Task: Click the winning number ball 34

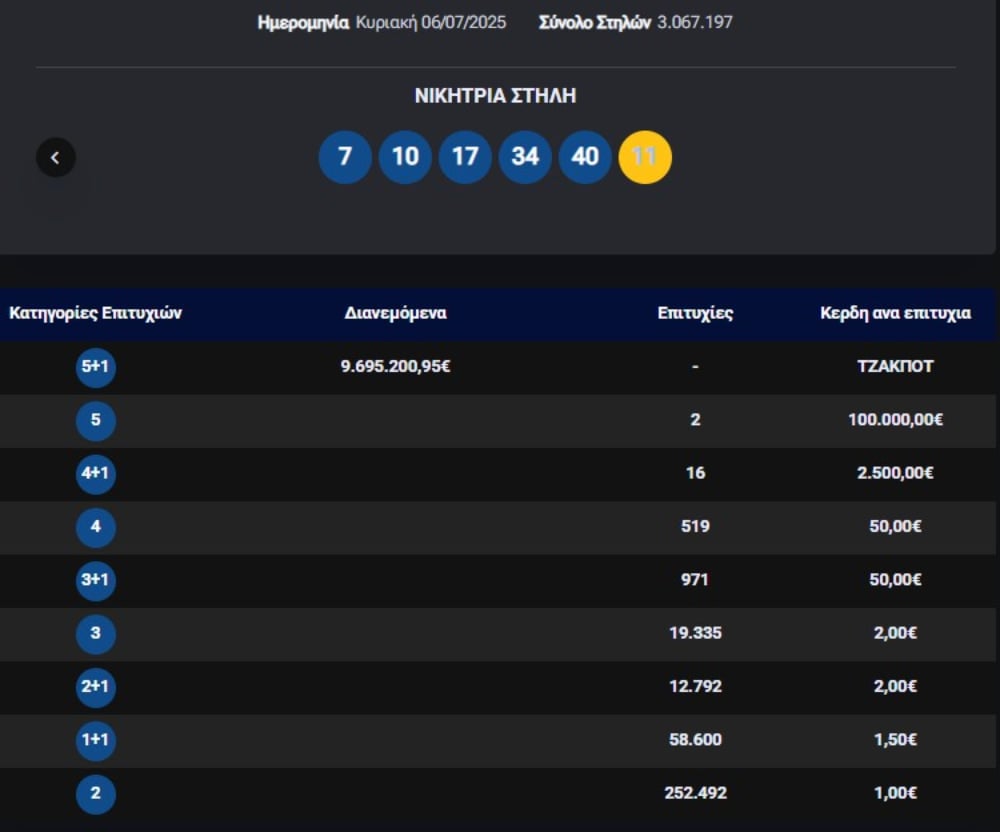Action: (x=525, y=157)
